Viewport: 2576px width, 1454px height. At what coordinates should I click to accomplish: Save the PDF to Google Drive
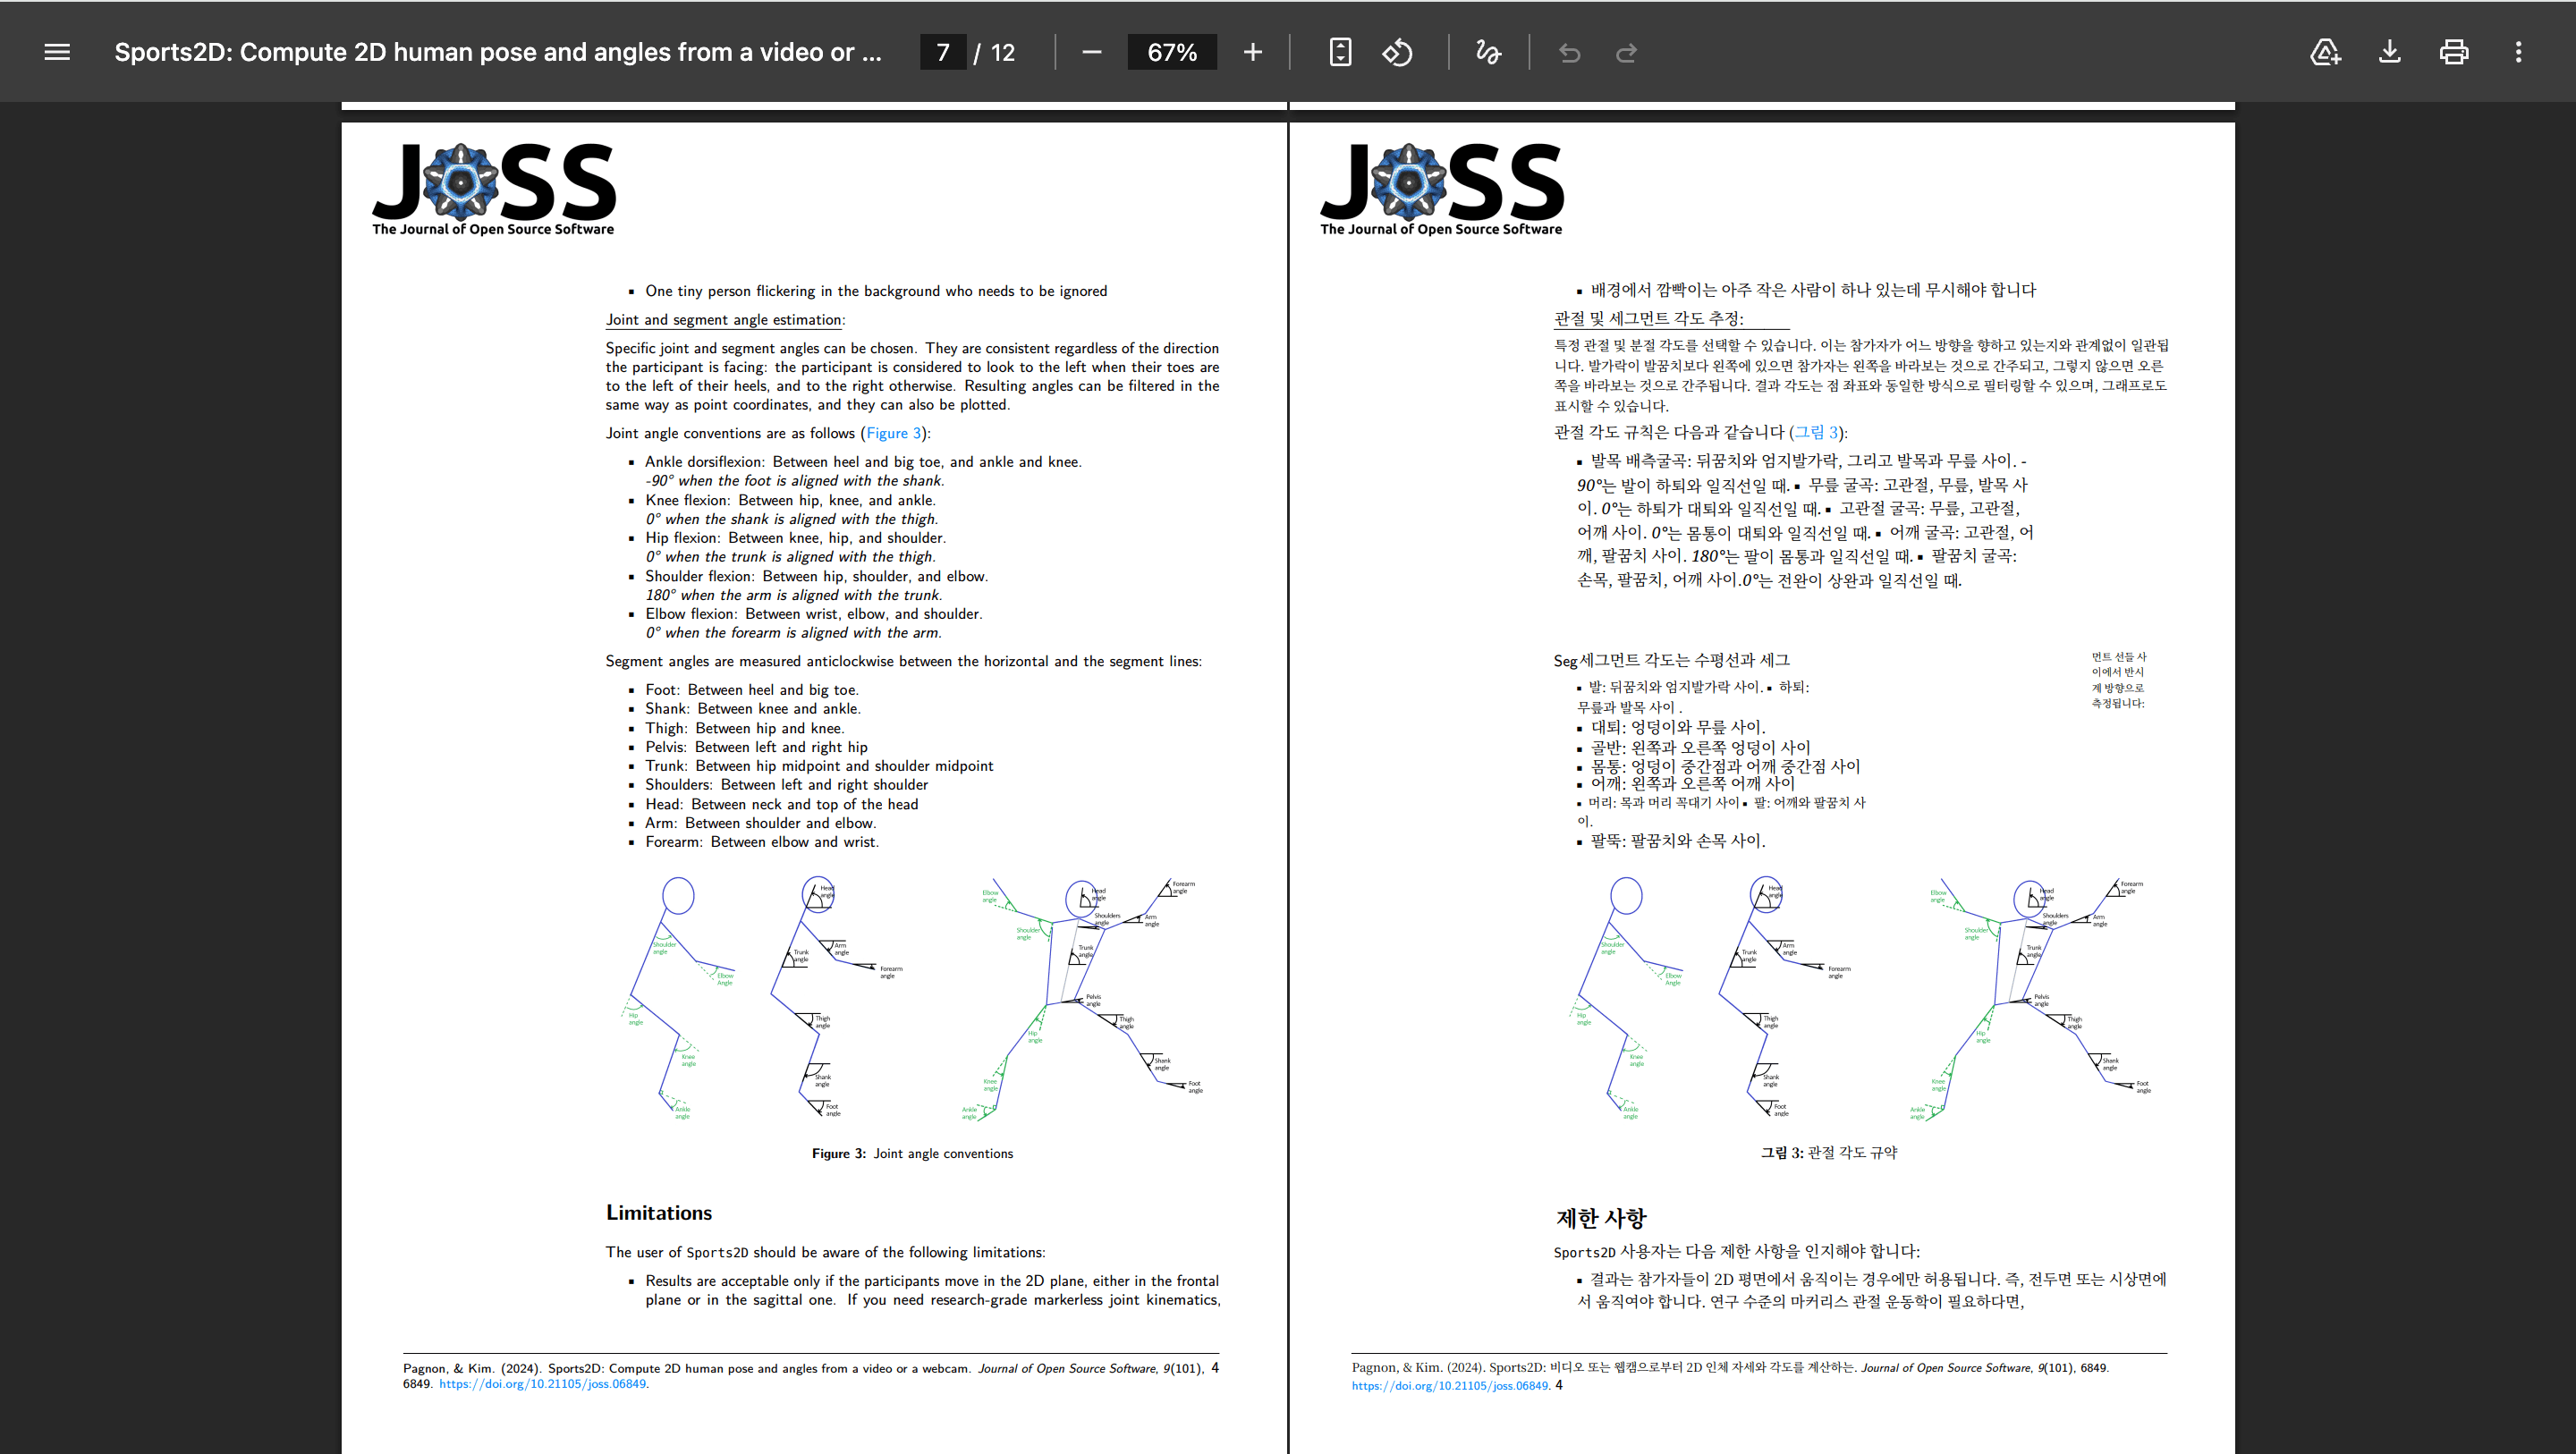[x=2325, y=52]
